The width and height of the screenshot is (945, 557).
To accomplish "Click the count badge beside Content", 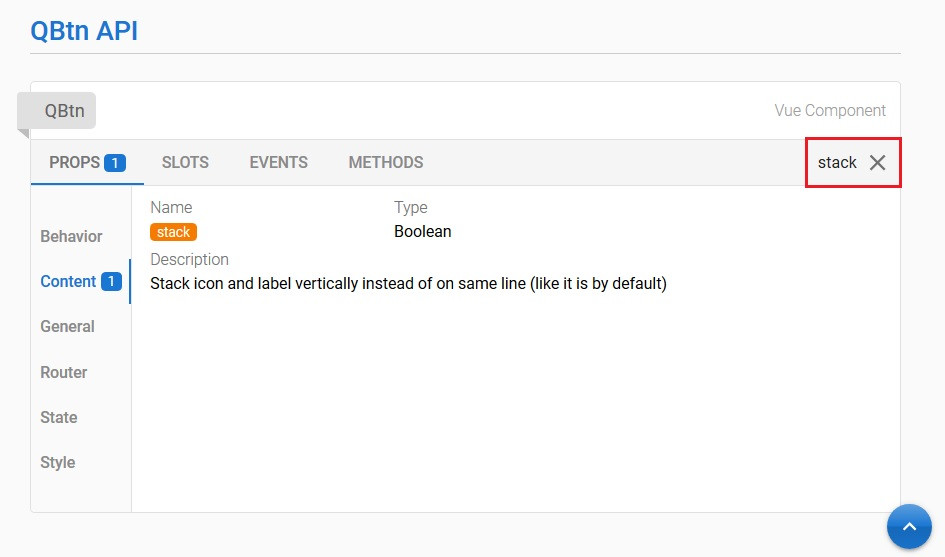I will click(x=111, y=282).
